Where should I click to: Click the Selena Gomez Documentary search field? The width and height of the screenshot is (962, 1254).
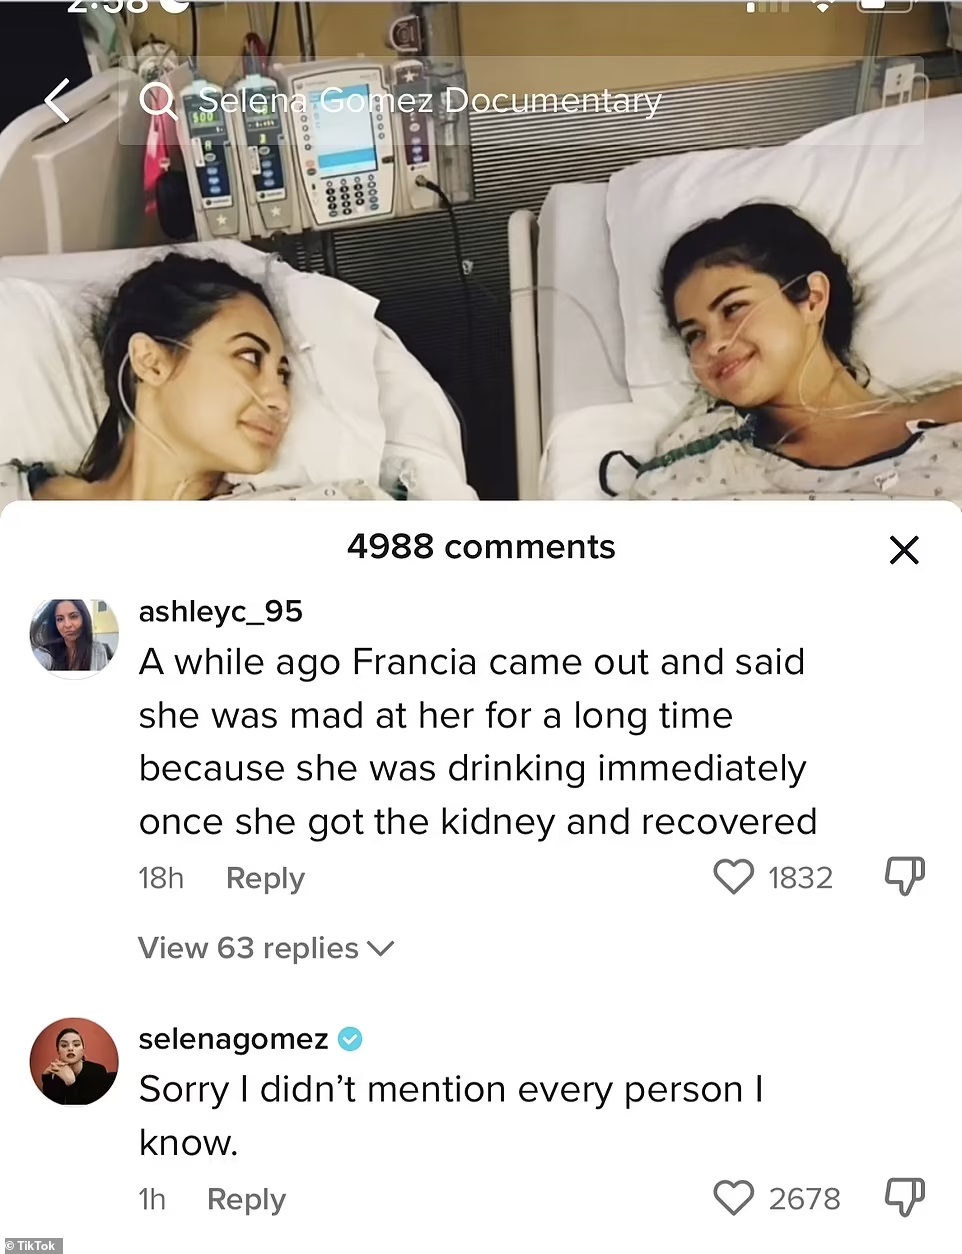(430, 100)
